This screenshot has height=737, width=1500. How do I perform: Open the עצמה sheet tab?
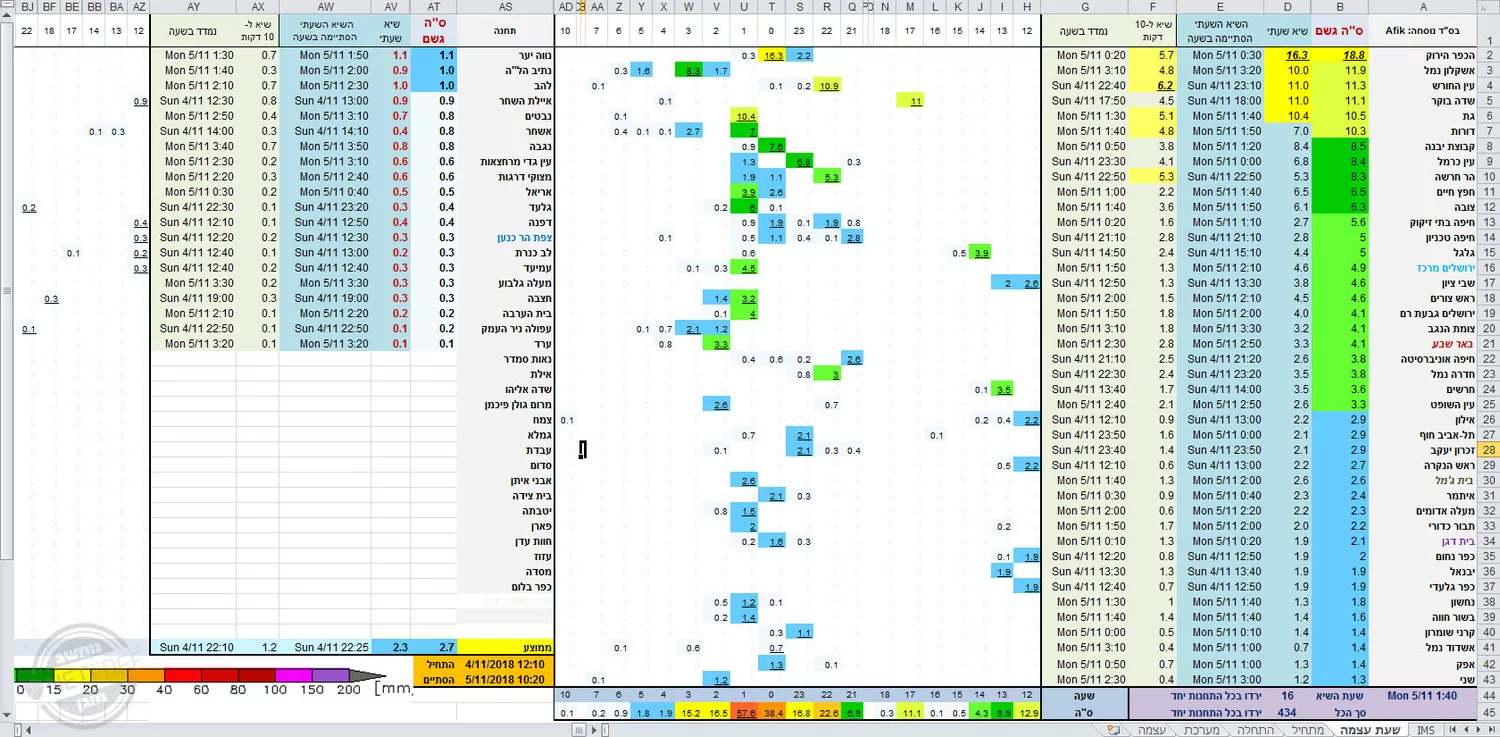pos(1152,730)
